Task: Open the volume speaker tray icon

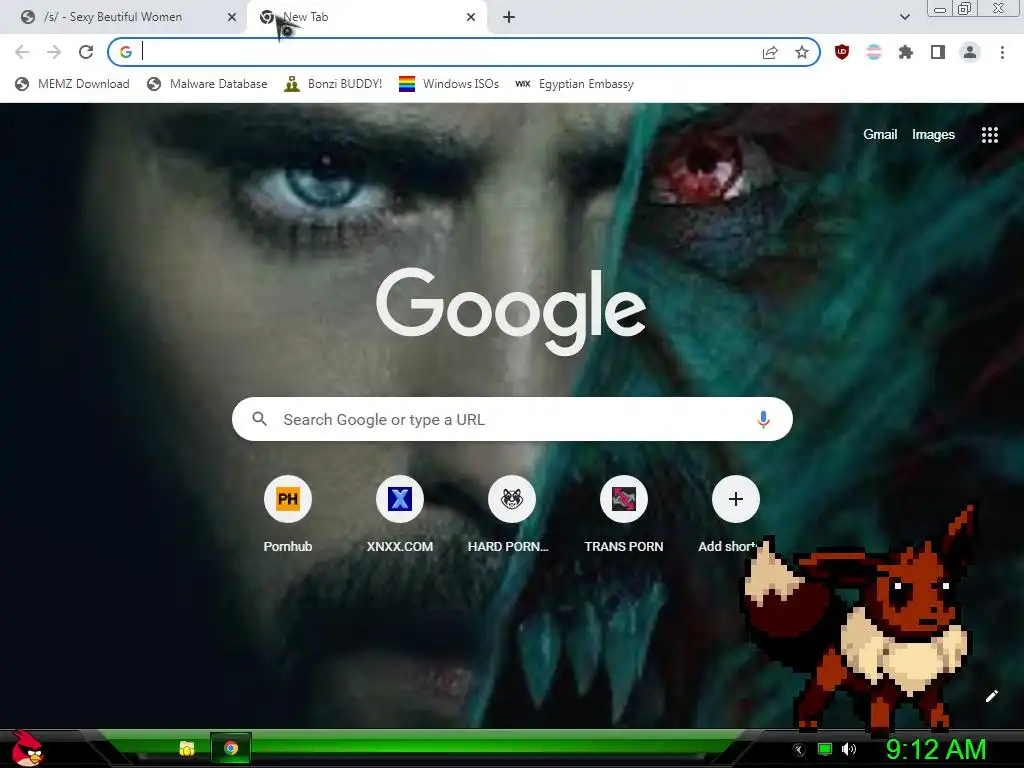Action: pyautogui.click(x=848, y=750)
